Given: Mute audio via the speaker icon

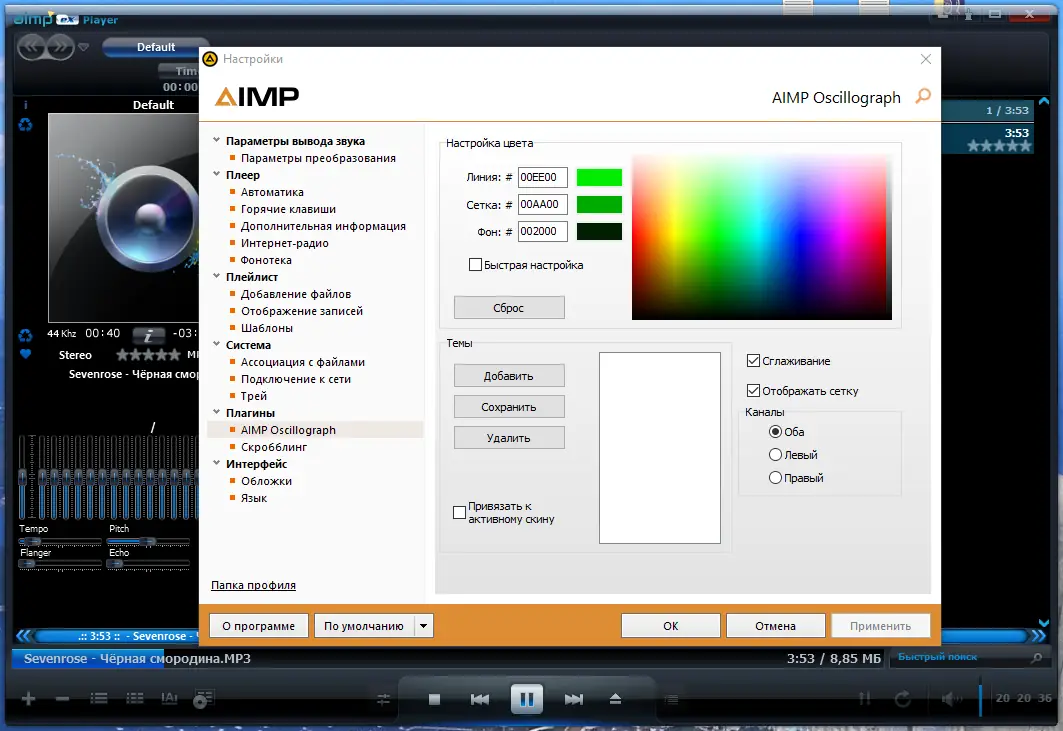Looking at the screenshot, I should (951, 698).
